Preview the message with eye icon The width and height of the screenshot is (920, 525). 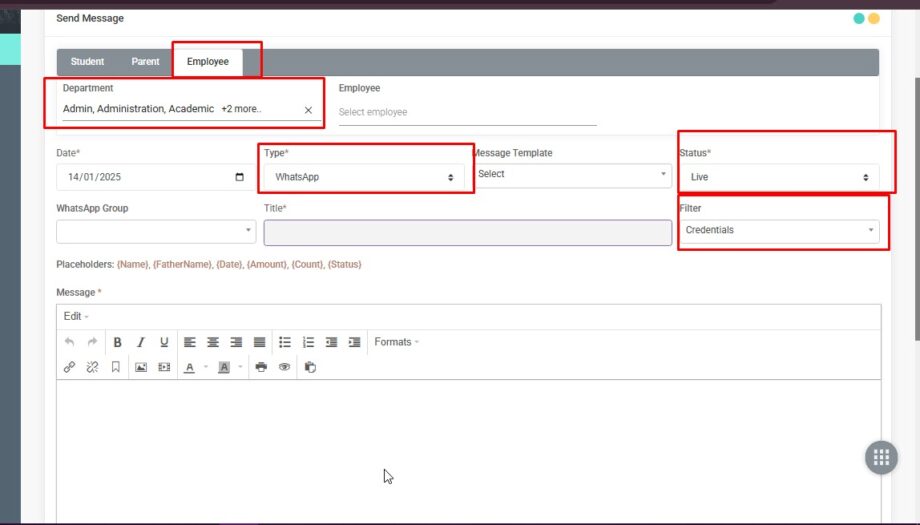[284, 367]
